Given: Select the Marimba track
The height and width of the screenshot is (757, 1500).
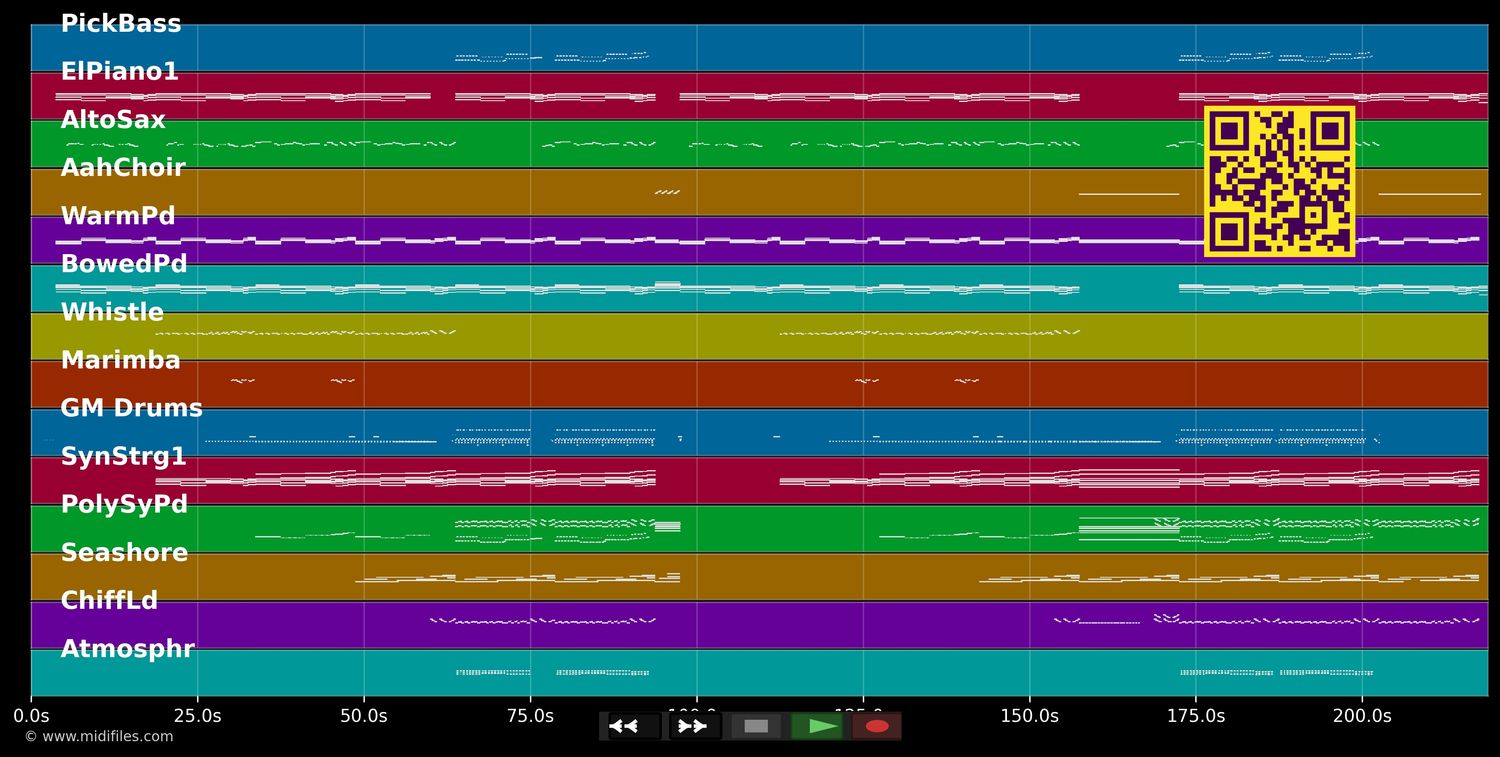Looking at the screenshot, I should tap(121, 359).
